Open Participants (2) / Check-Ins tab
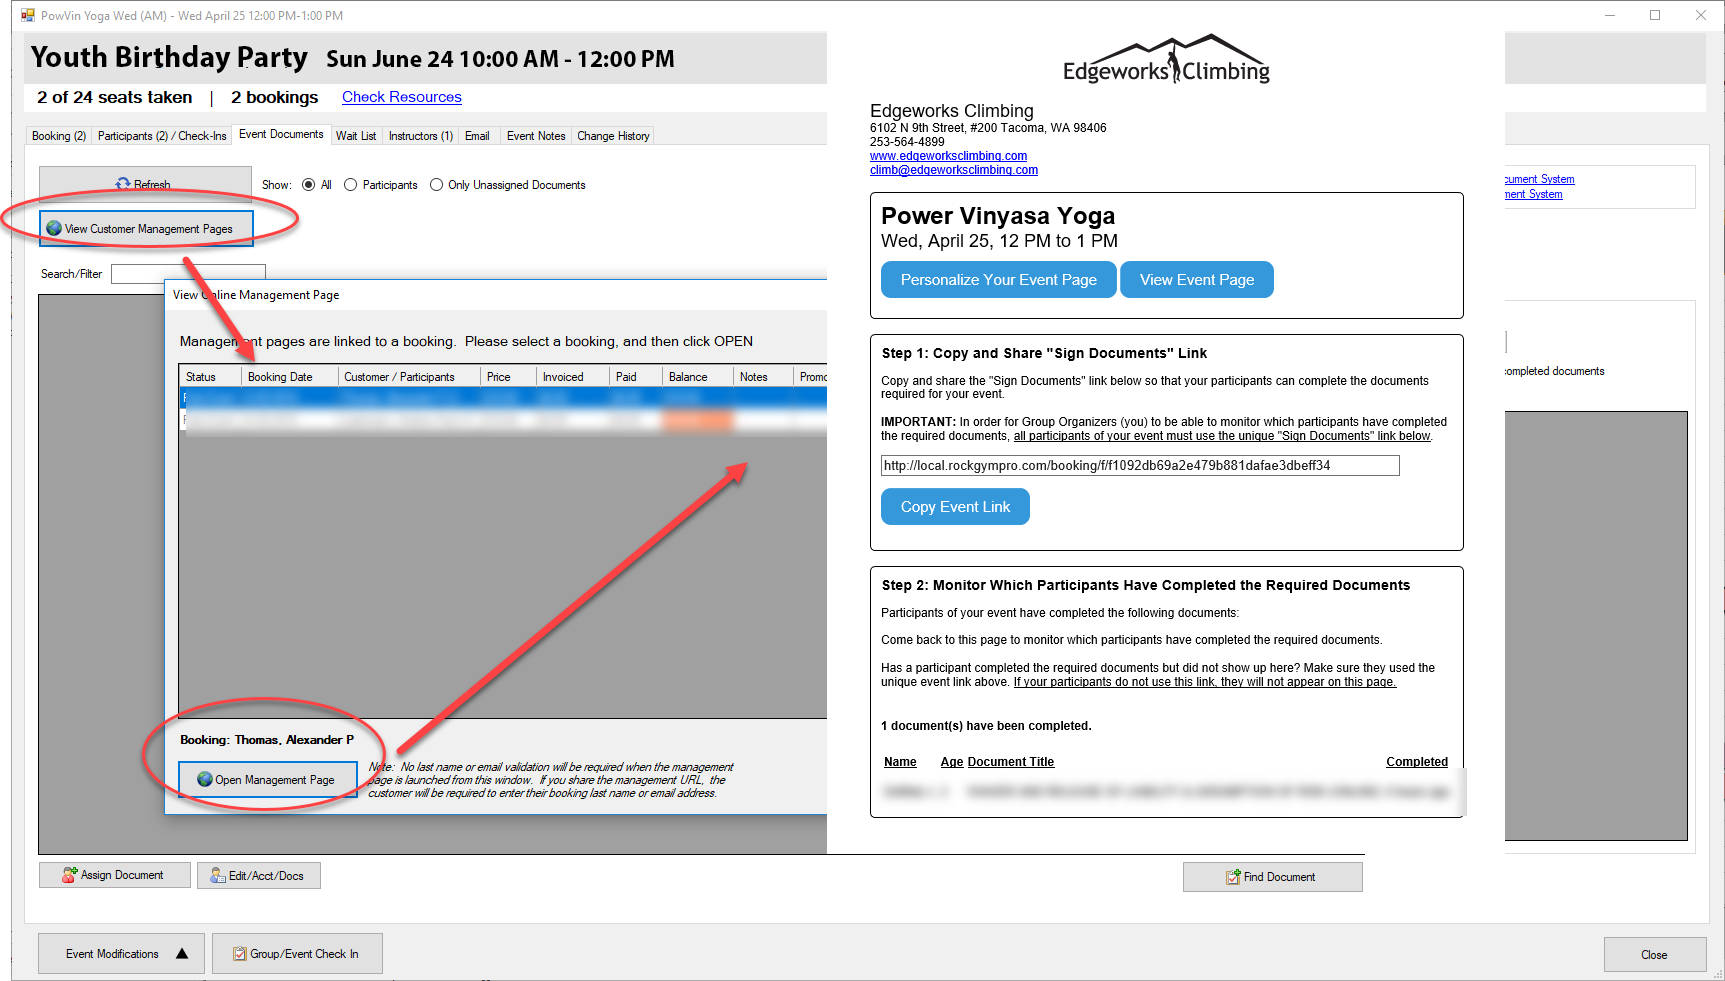Viewport: 1725px width, 981px height. (162, 136)
